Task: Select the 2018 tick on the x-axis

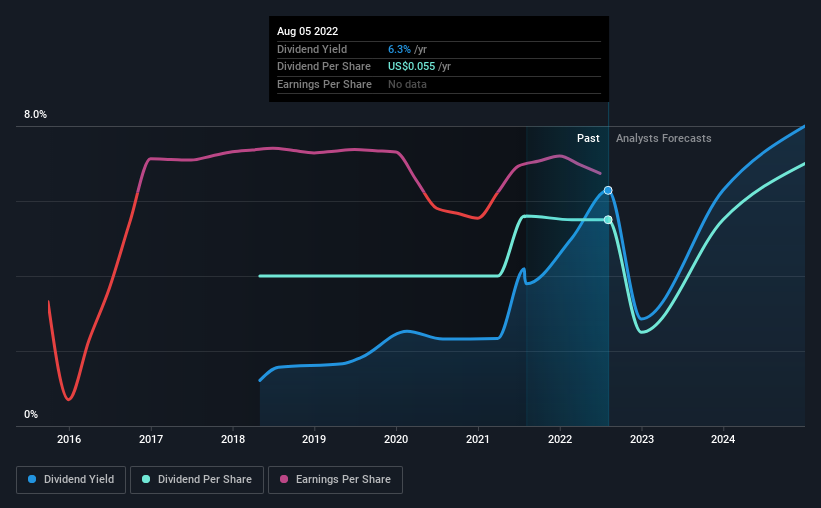Action: (x=232, y=439)
